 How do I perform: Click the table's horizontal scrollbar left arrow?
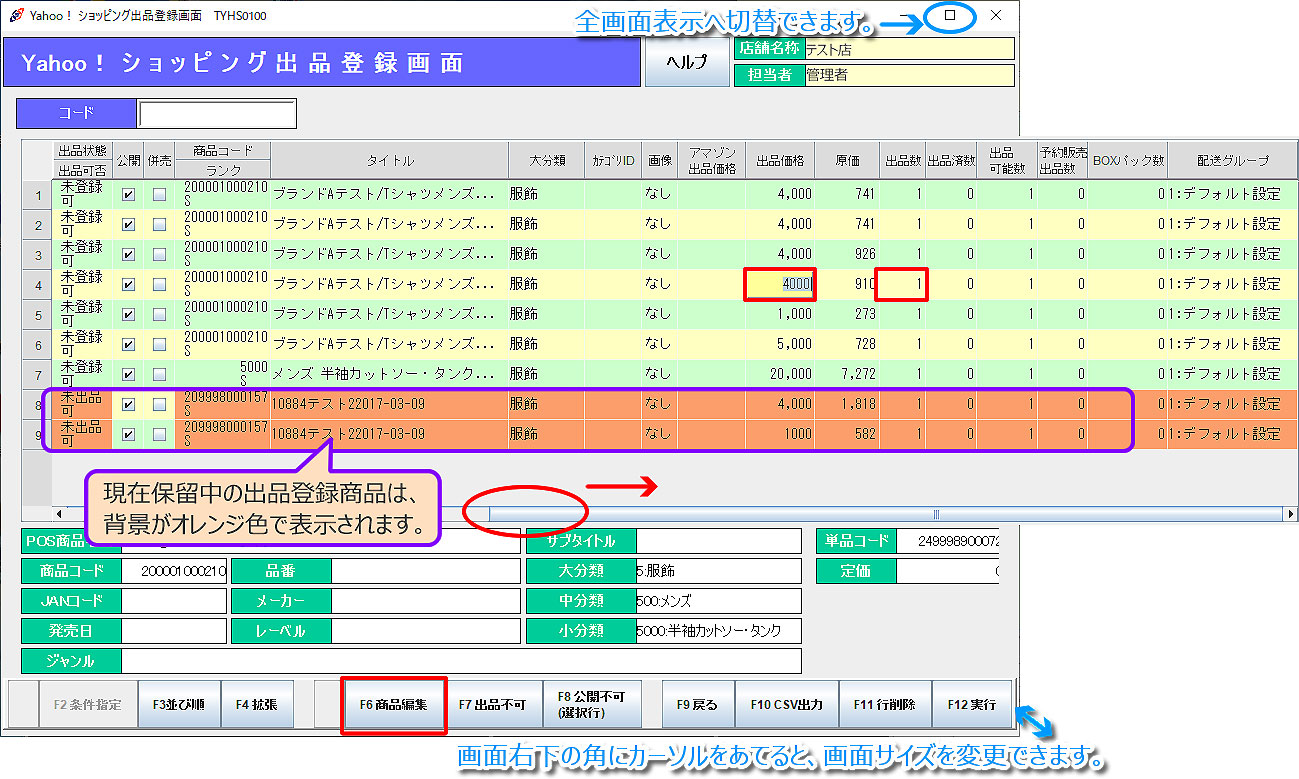tap(58, 514)
